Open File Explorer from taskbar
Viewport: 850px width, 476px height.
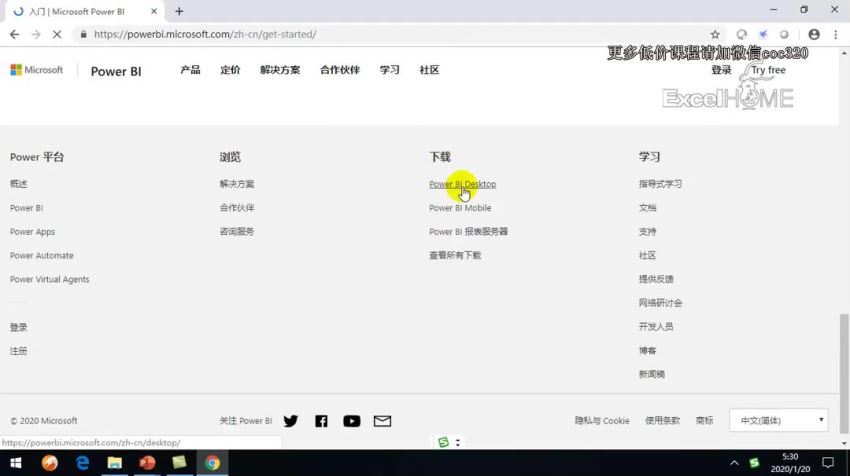tap(114, 463)
